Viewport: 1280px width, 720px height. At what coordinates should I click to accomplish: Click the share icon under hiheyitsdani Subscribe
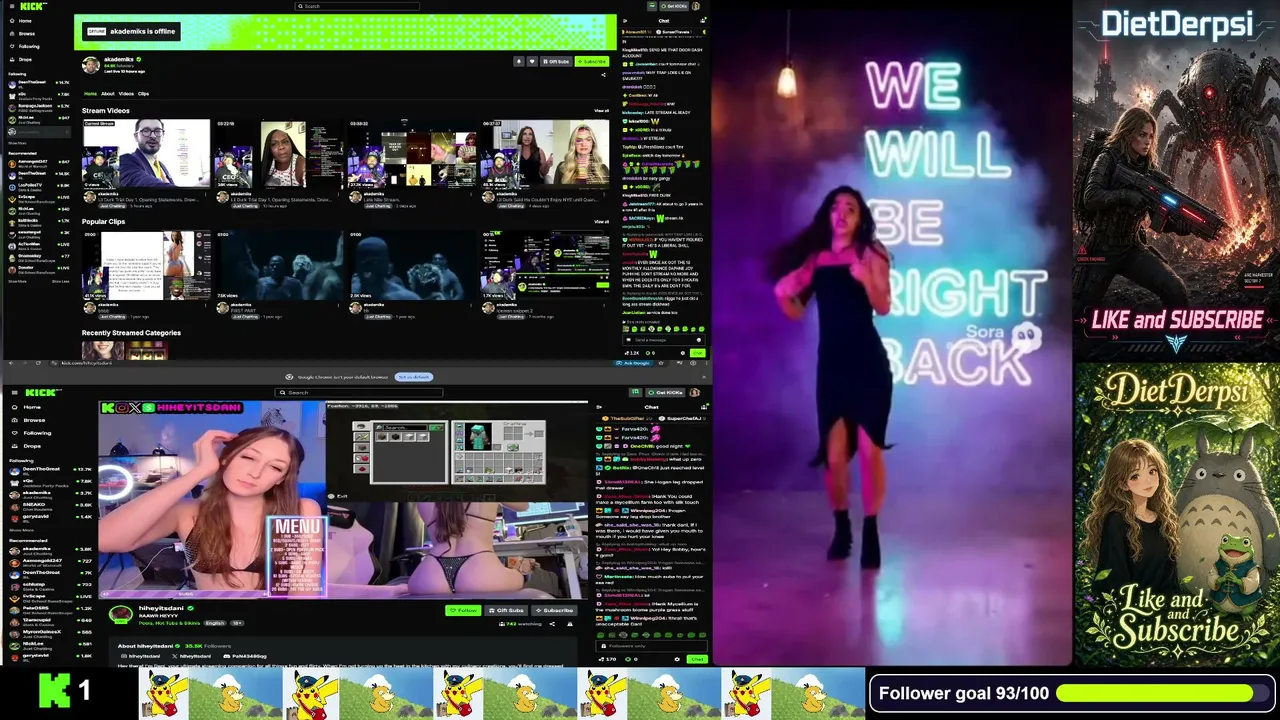pos(553,623)
